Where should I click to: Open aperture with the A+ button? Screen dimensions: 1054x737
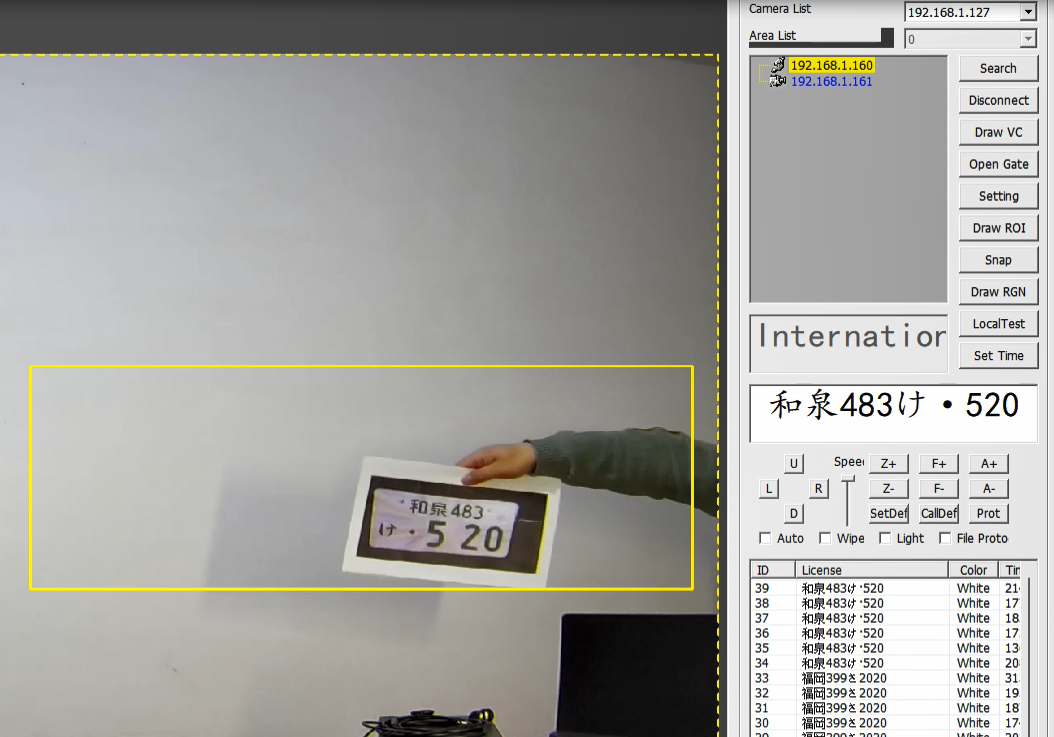pyautogui.click(x=988, y=463)
